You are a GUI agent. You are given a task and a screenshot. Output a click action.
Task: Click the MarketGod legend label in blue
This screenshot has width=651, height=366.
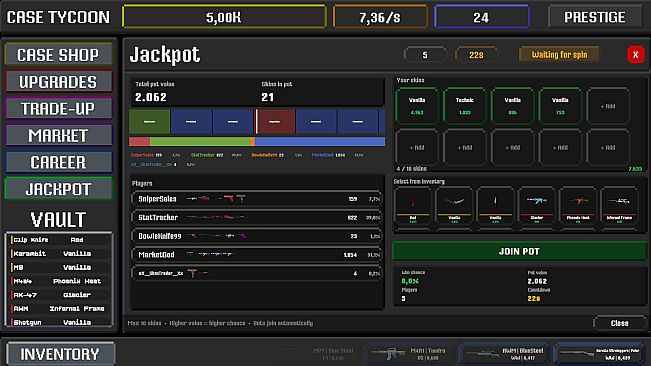point(323,155)
